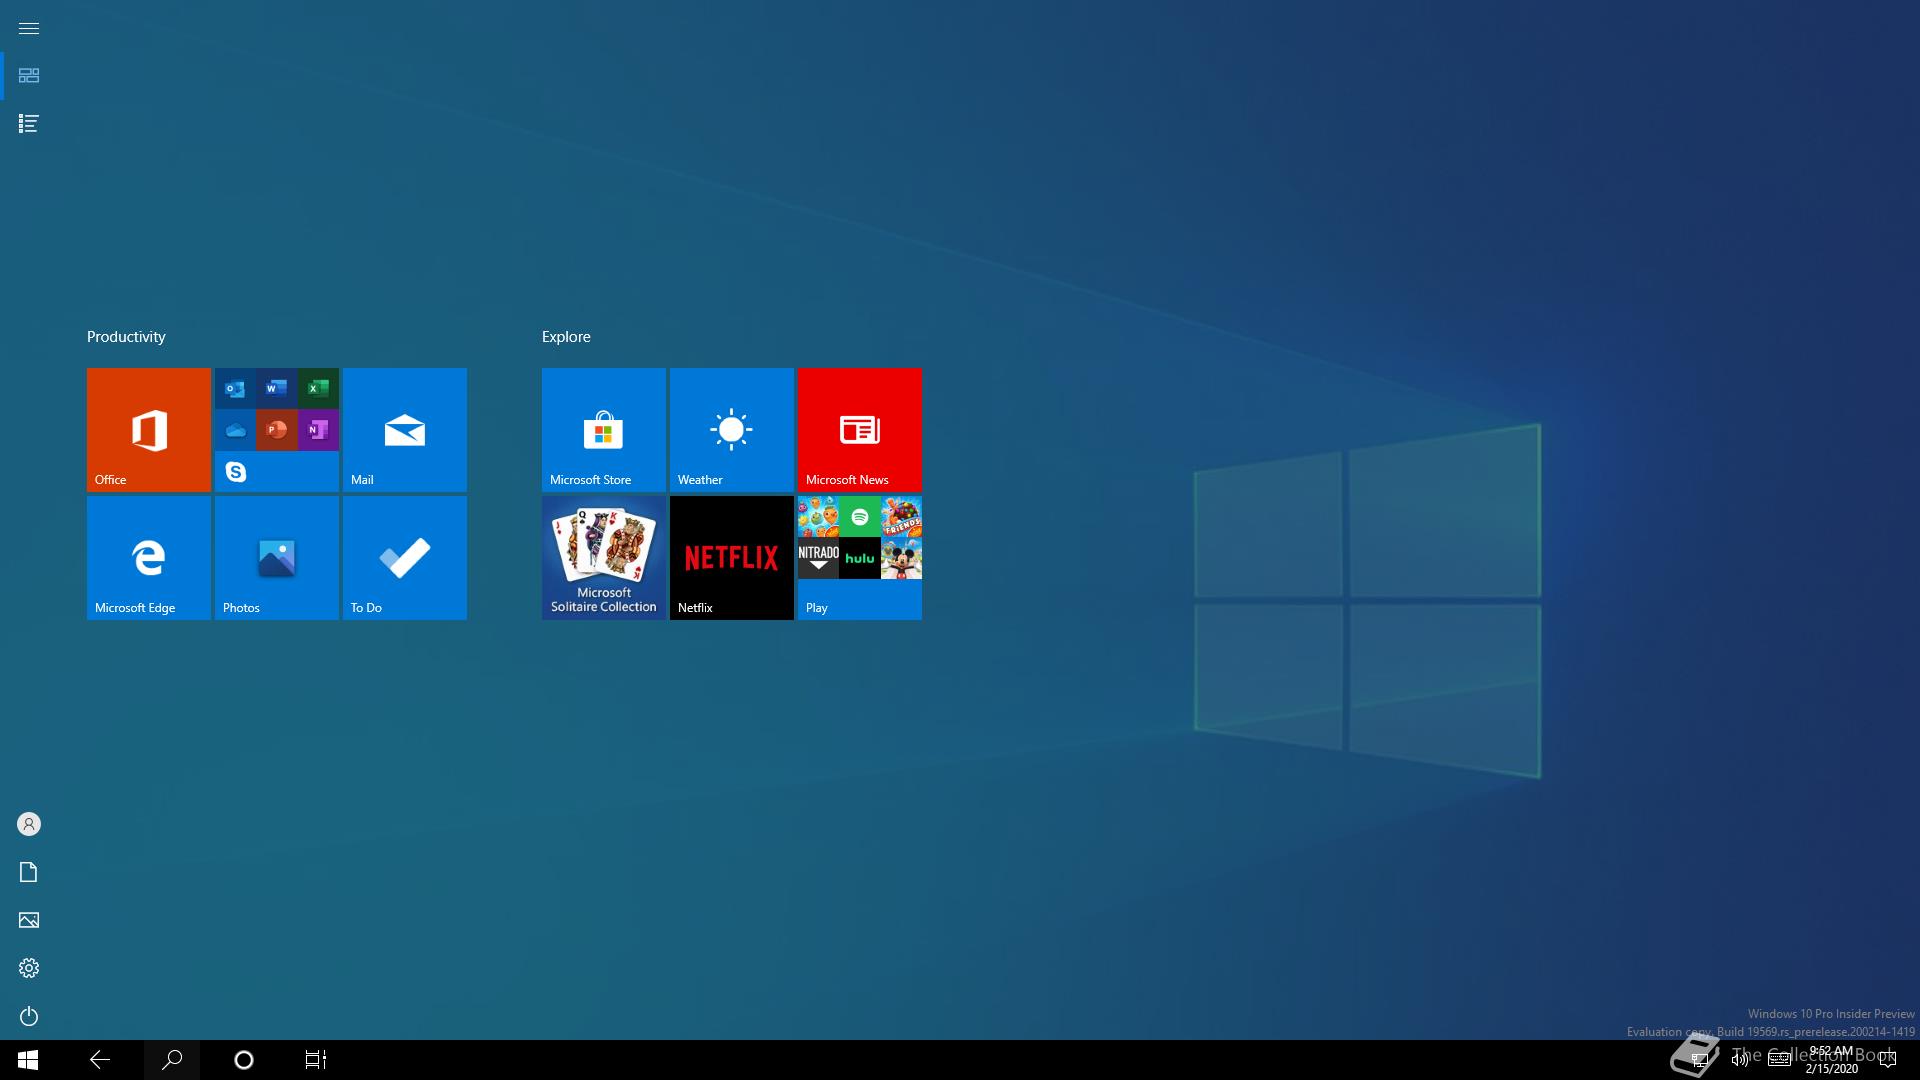This screenshot has height=1080, width=1920.
Task: Click the Windows Start button
Action: [x=28, y=1060]
